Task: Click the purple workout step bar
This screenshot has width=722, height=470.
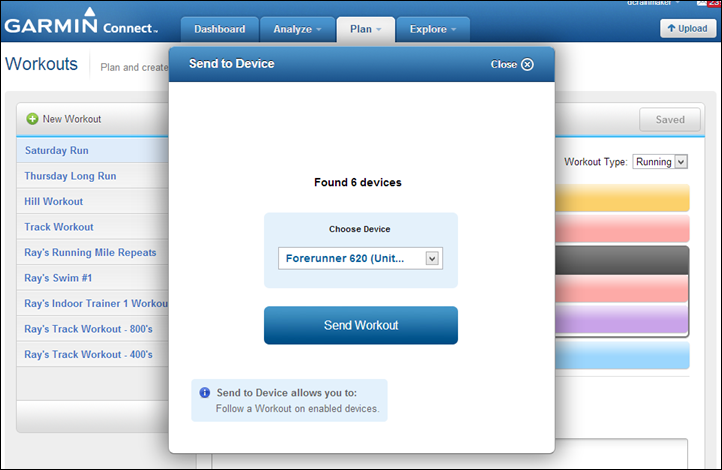Action: [621, 319]
